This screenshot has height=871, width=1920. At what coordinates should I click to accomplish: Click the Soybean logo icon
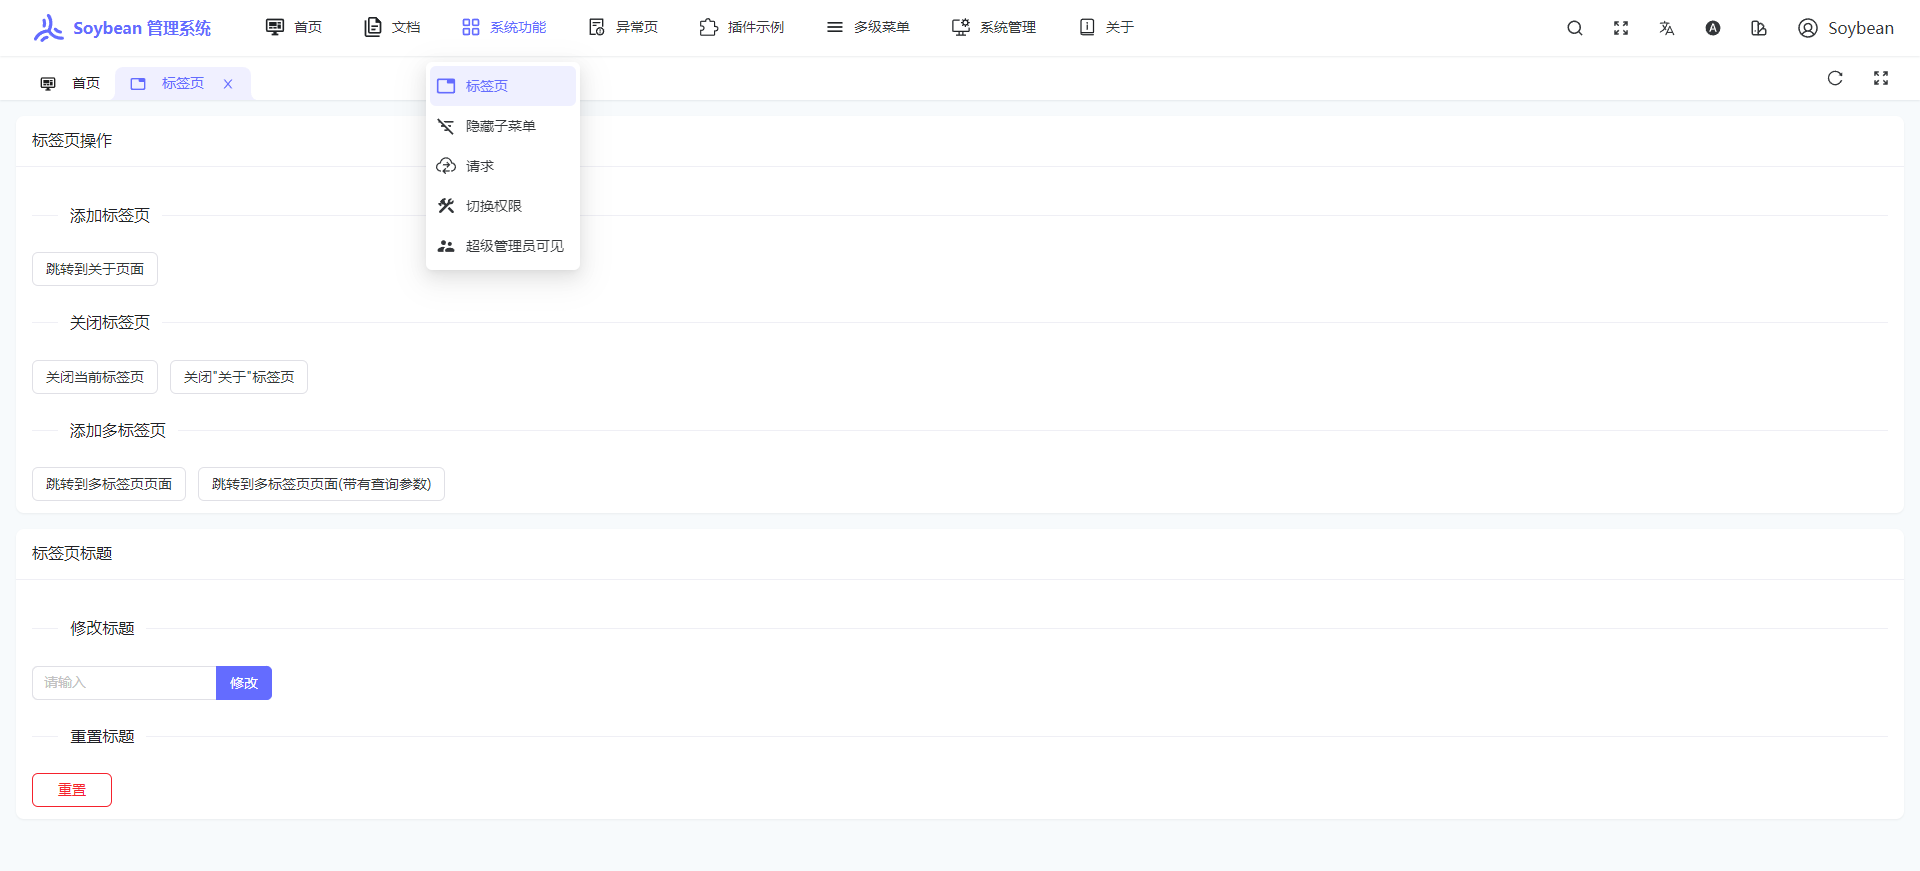pyautogui.click(x=48, y=28)
